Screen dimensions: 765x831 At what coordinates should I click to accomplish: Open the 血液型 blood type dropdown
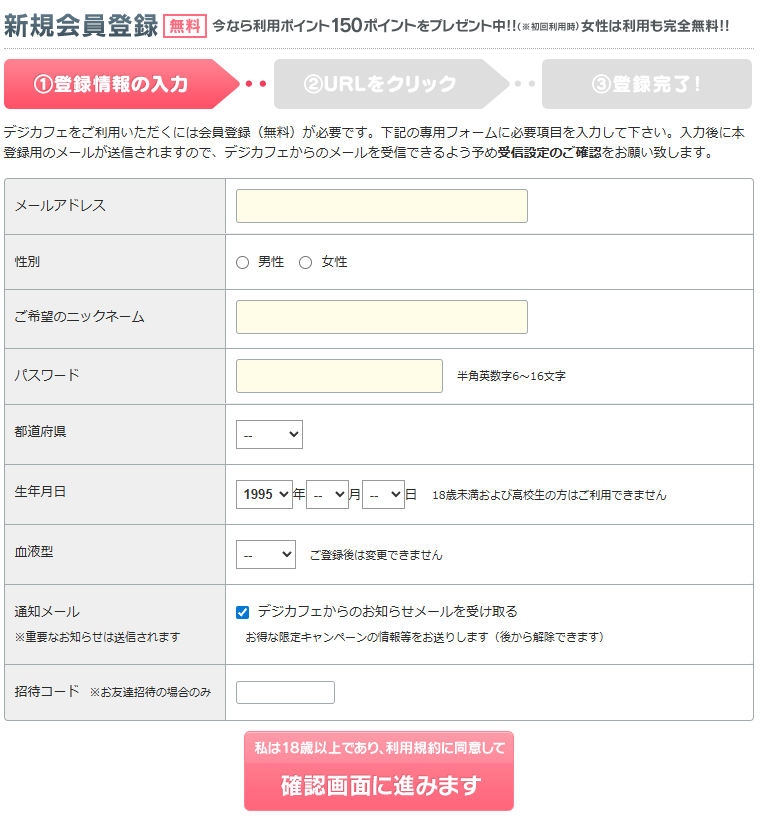[x=266, y=554]
